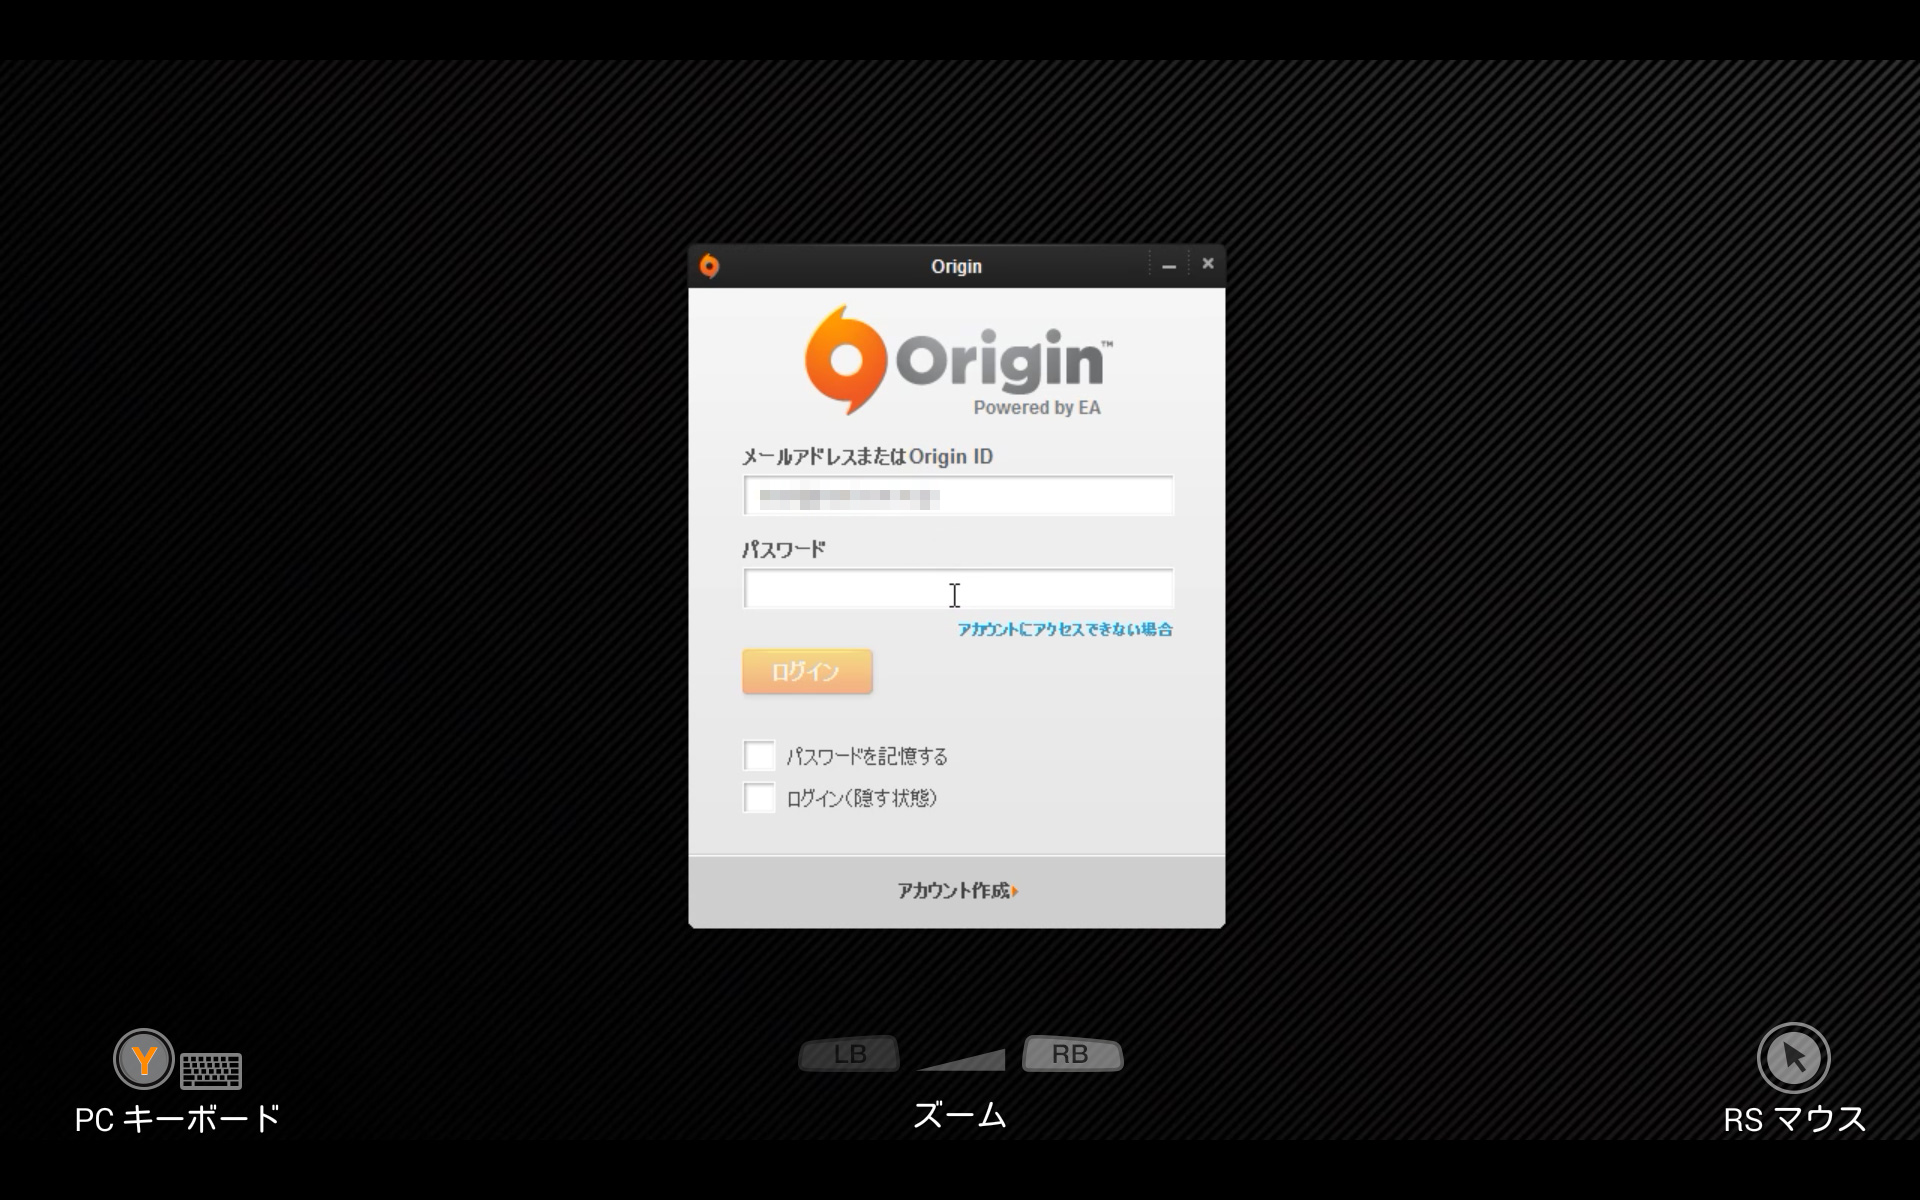Screen dimensions: 1920x1200
Task: Click the RS mouse cursor icon
Action: pos(1793,1057)
